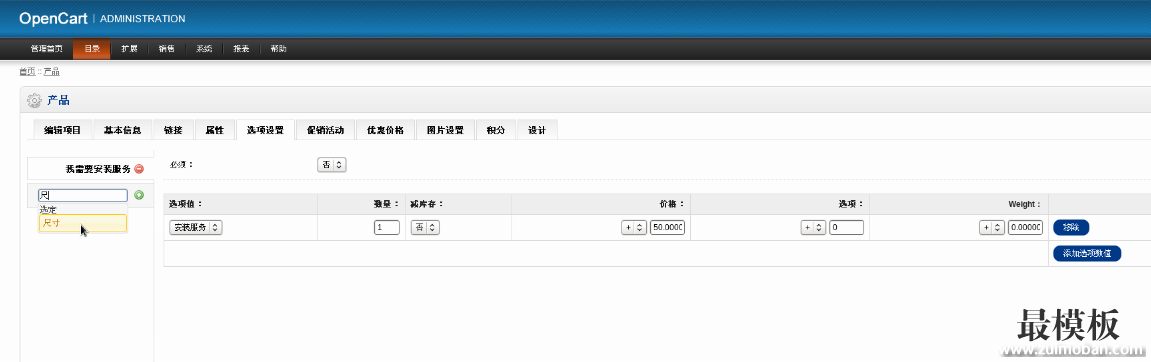The height and width of the screenshot is (362, 1151).
Task: Open the 必须 dropdown
Action: [331, 164]
